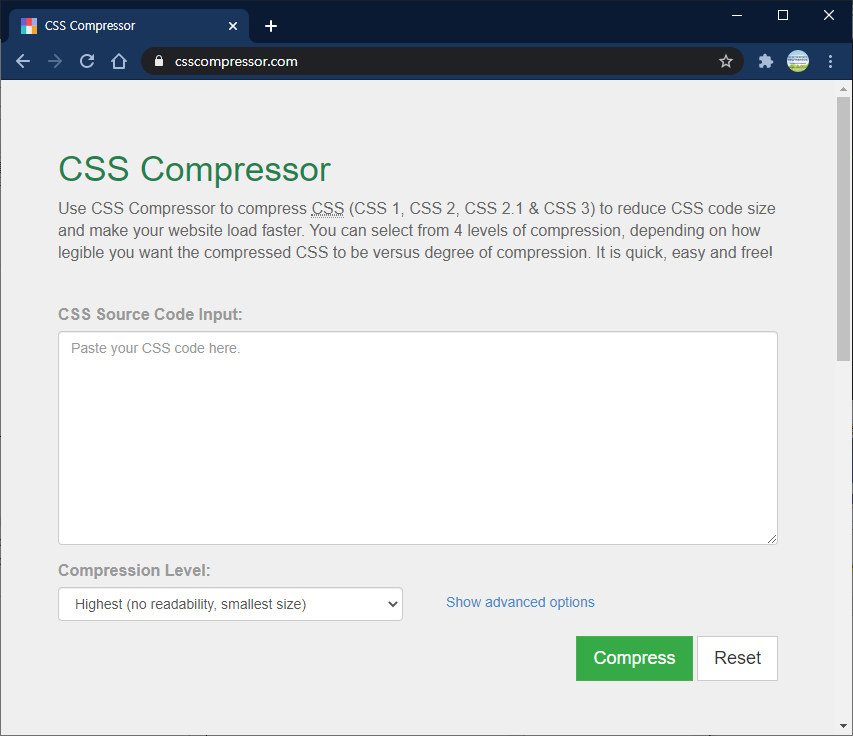Open the browser home page icon
The image size is (853, 736).
(119, 61)
